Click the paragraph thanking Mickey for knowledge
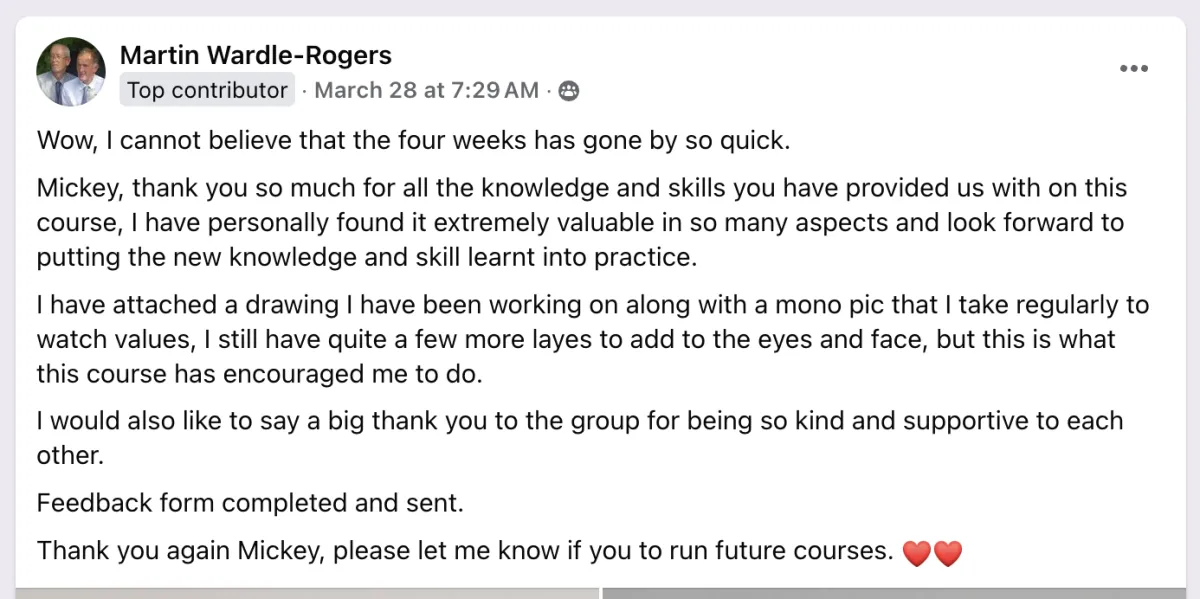Screen dimensions: 1200x599 tap(580, 222)
